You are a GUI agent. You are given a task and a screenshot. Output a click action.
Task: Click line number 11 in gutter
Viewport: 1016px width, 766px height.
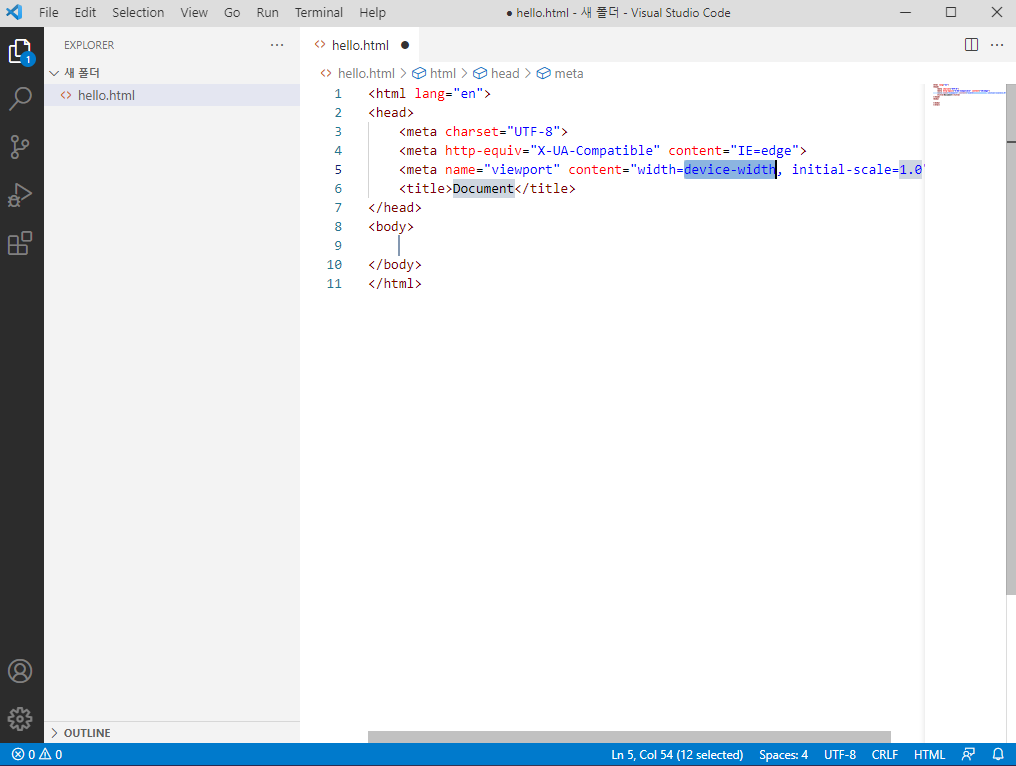334,284
